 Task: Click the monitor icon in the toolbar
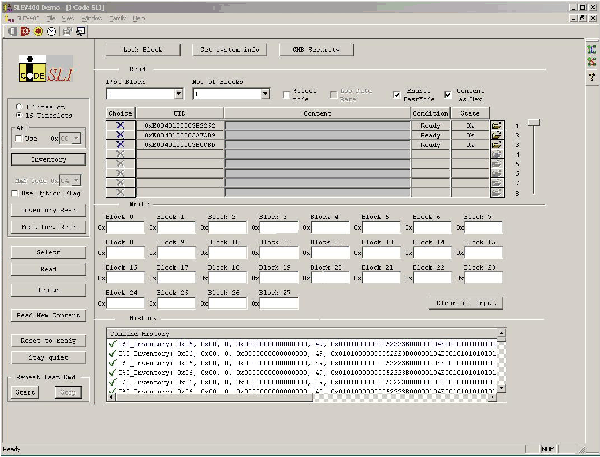pyautogui.click(x=79, y=31)
